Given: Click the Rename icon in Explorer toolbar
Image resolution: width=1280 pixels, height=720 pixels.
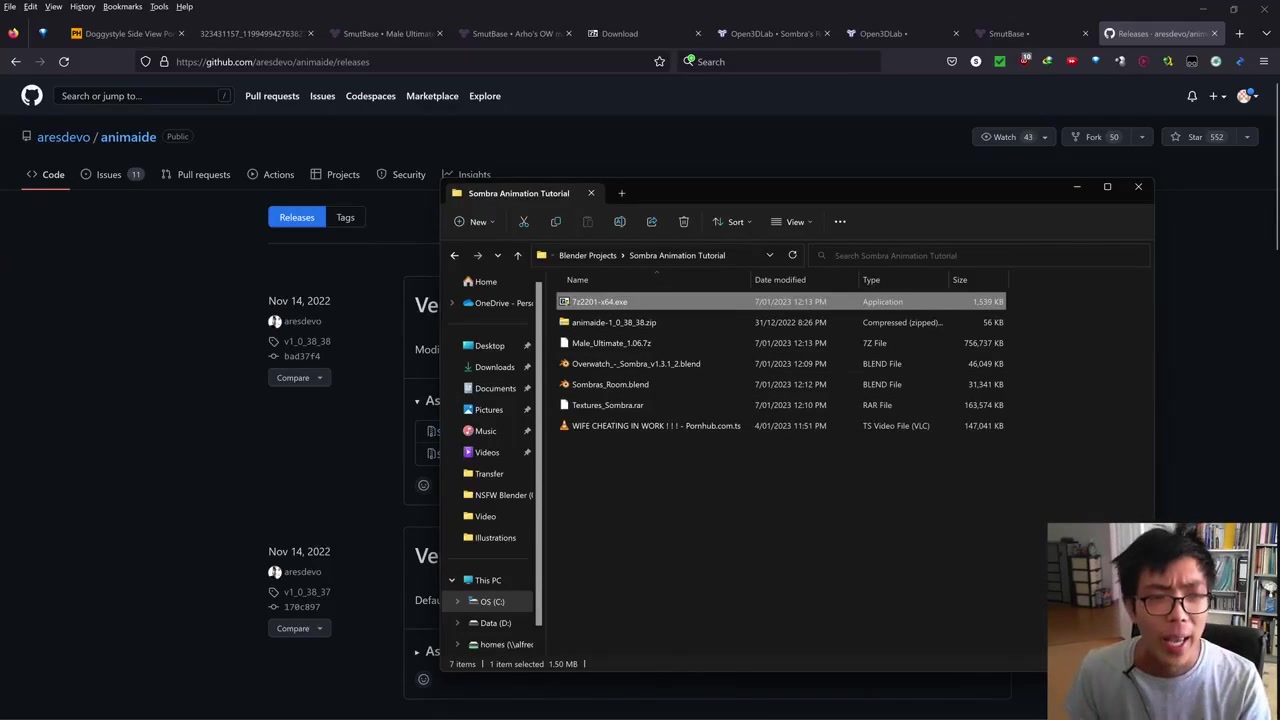Looking at the screenshot, I should tap(620, 222).
